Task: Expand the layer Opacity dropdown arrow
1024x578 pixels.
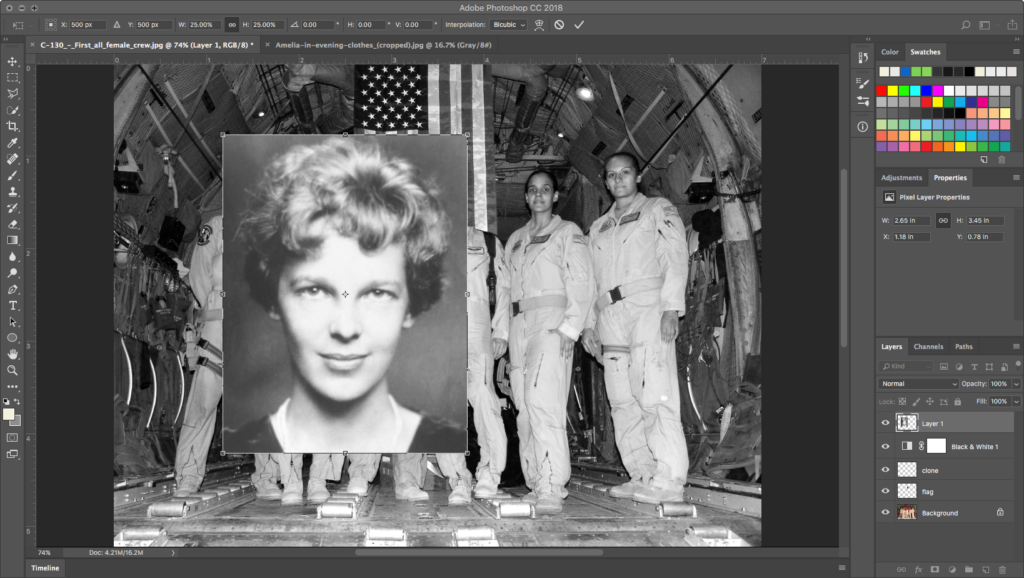Action: [x=1017, y=384]
